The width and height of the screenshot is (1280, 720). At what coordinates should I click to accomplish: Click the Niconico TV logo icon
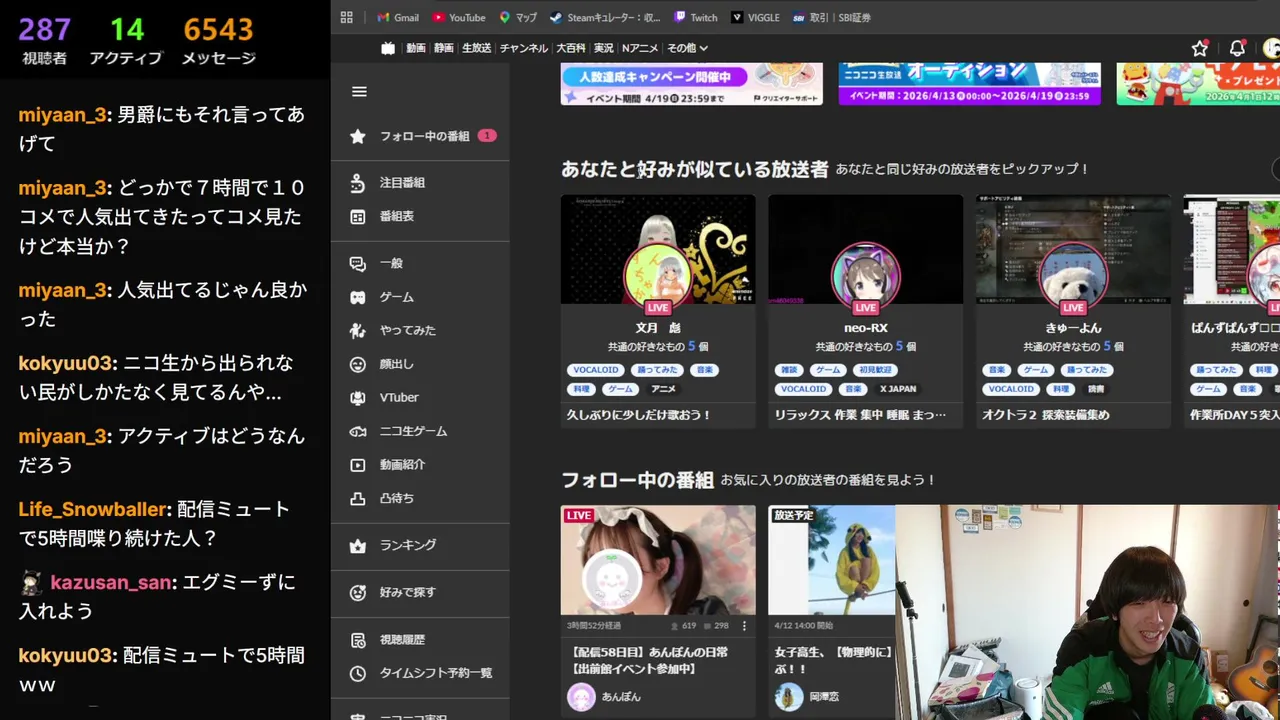[x=388, y=48]
